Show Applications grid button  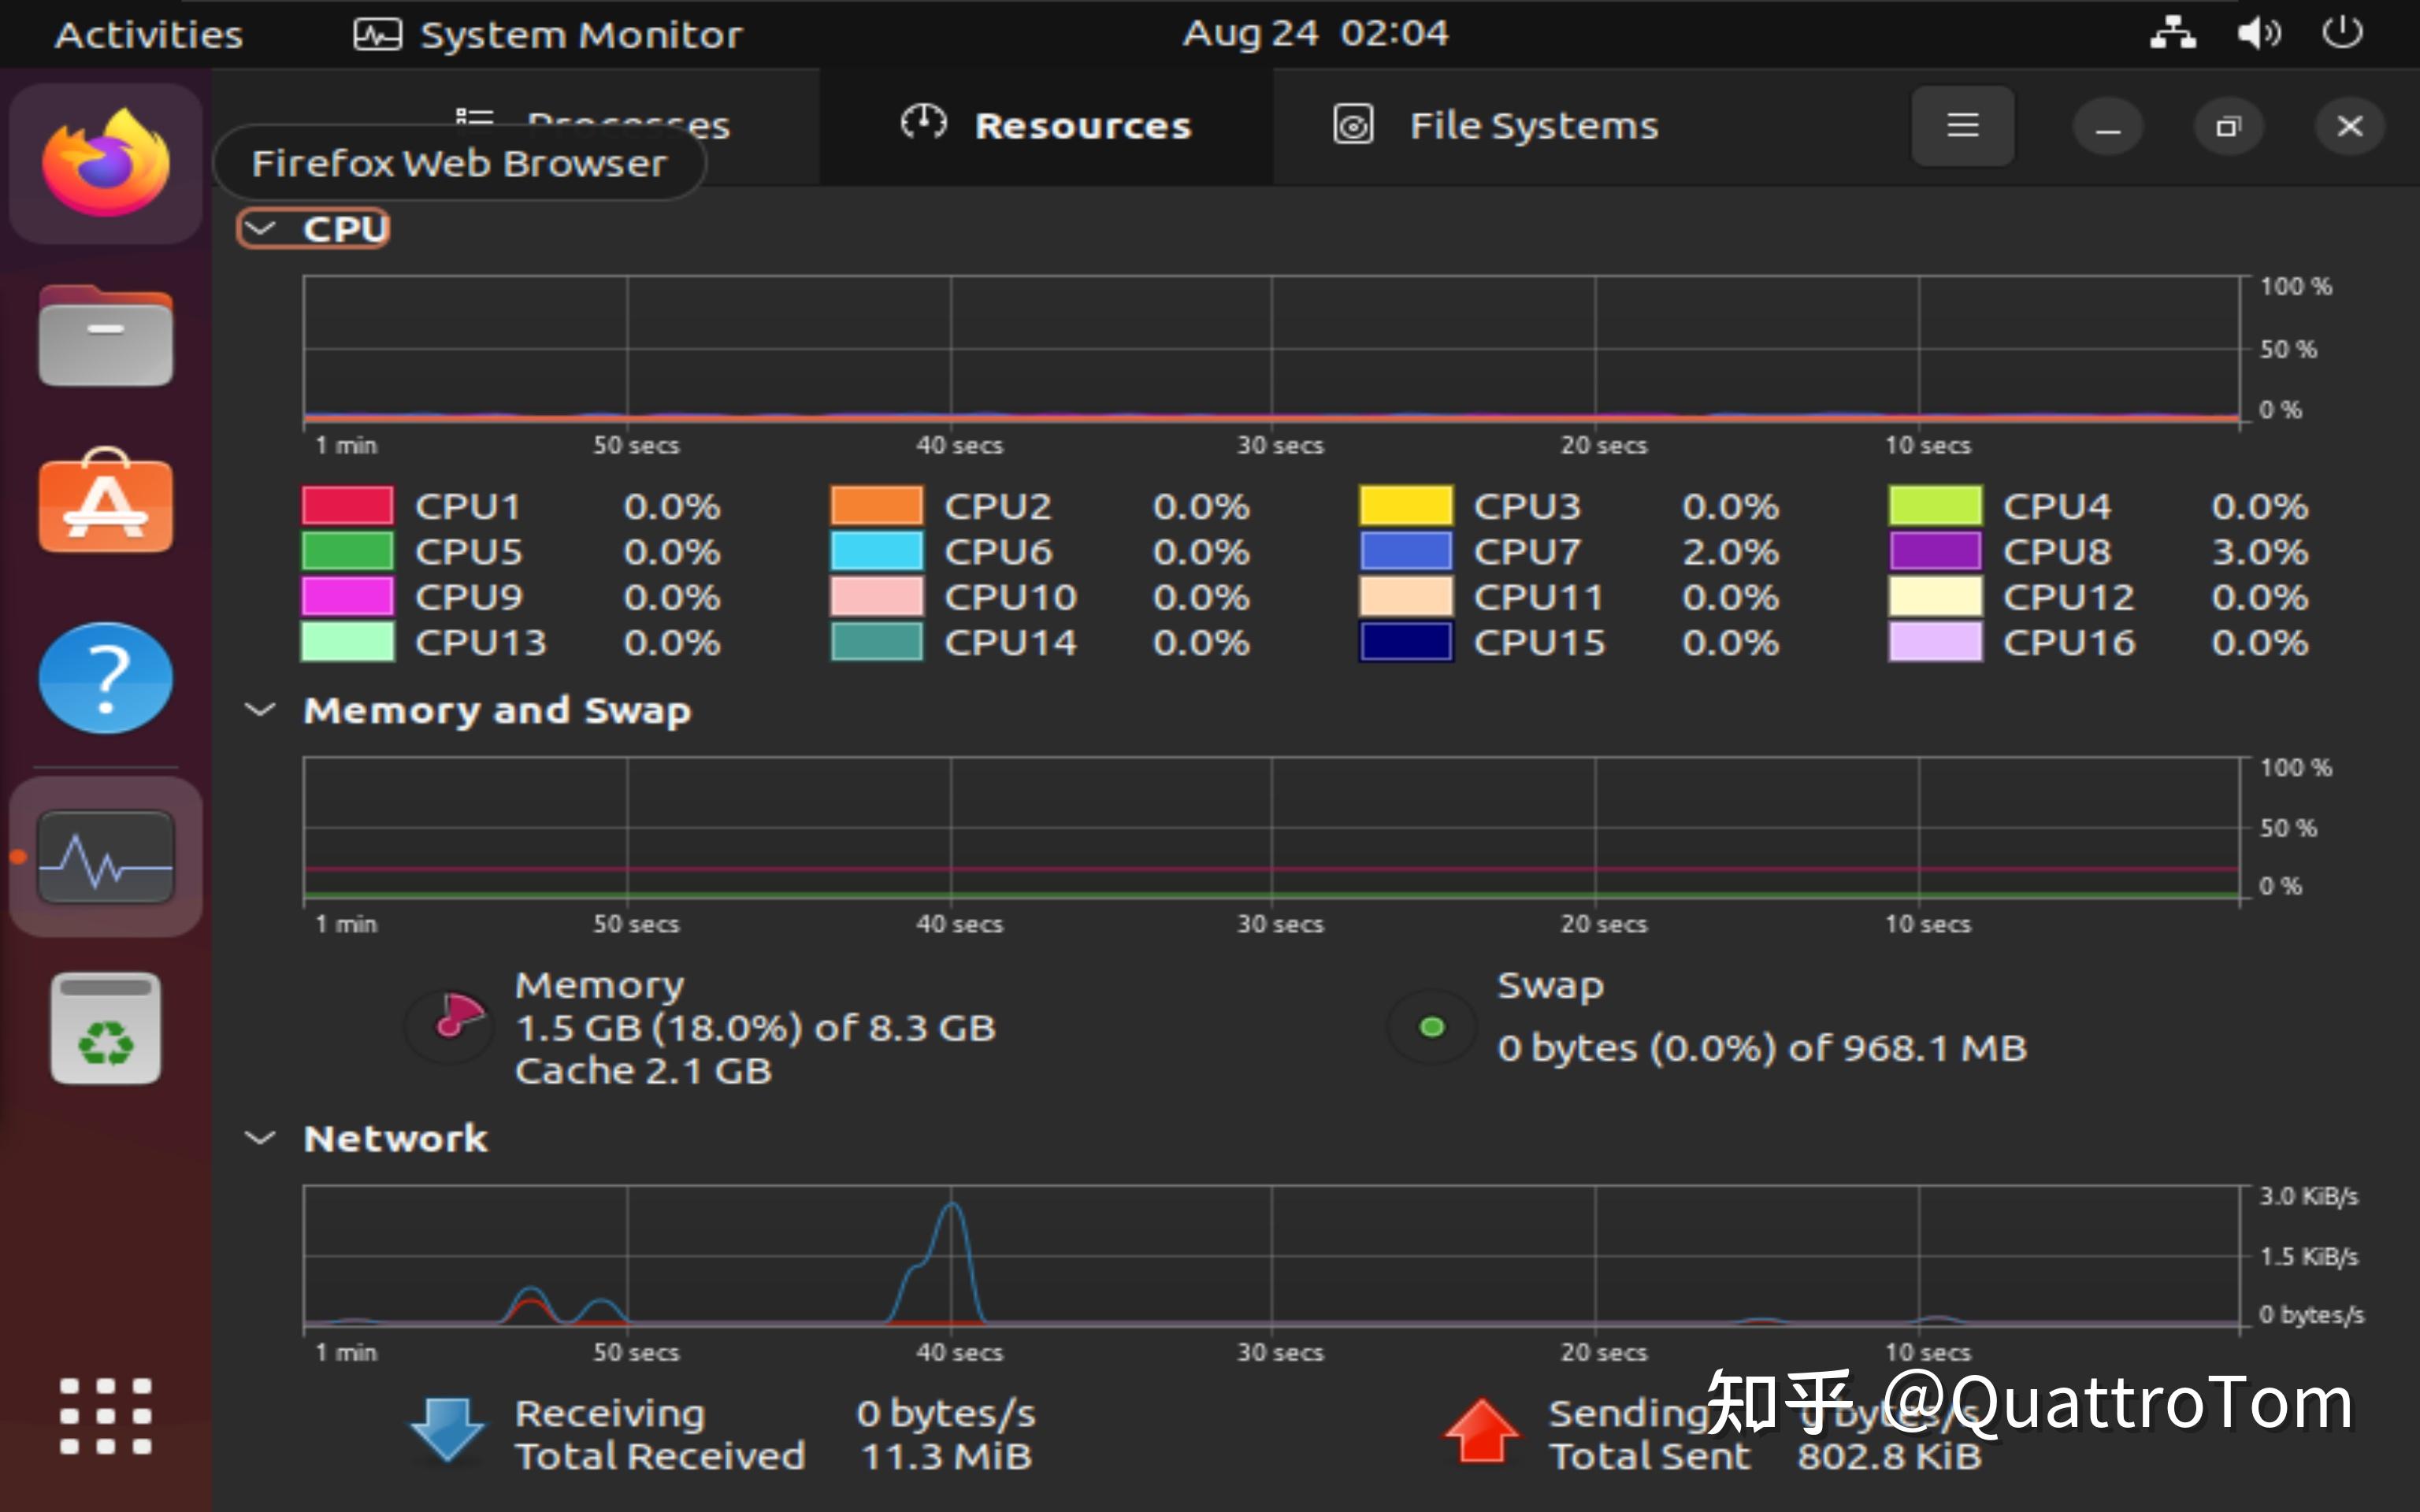point(106,1416)
